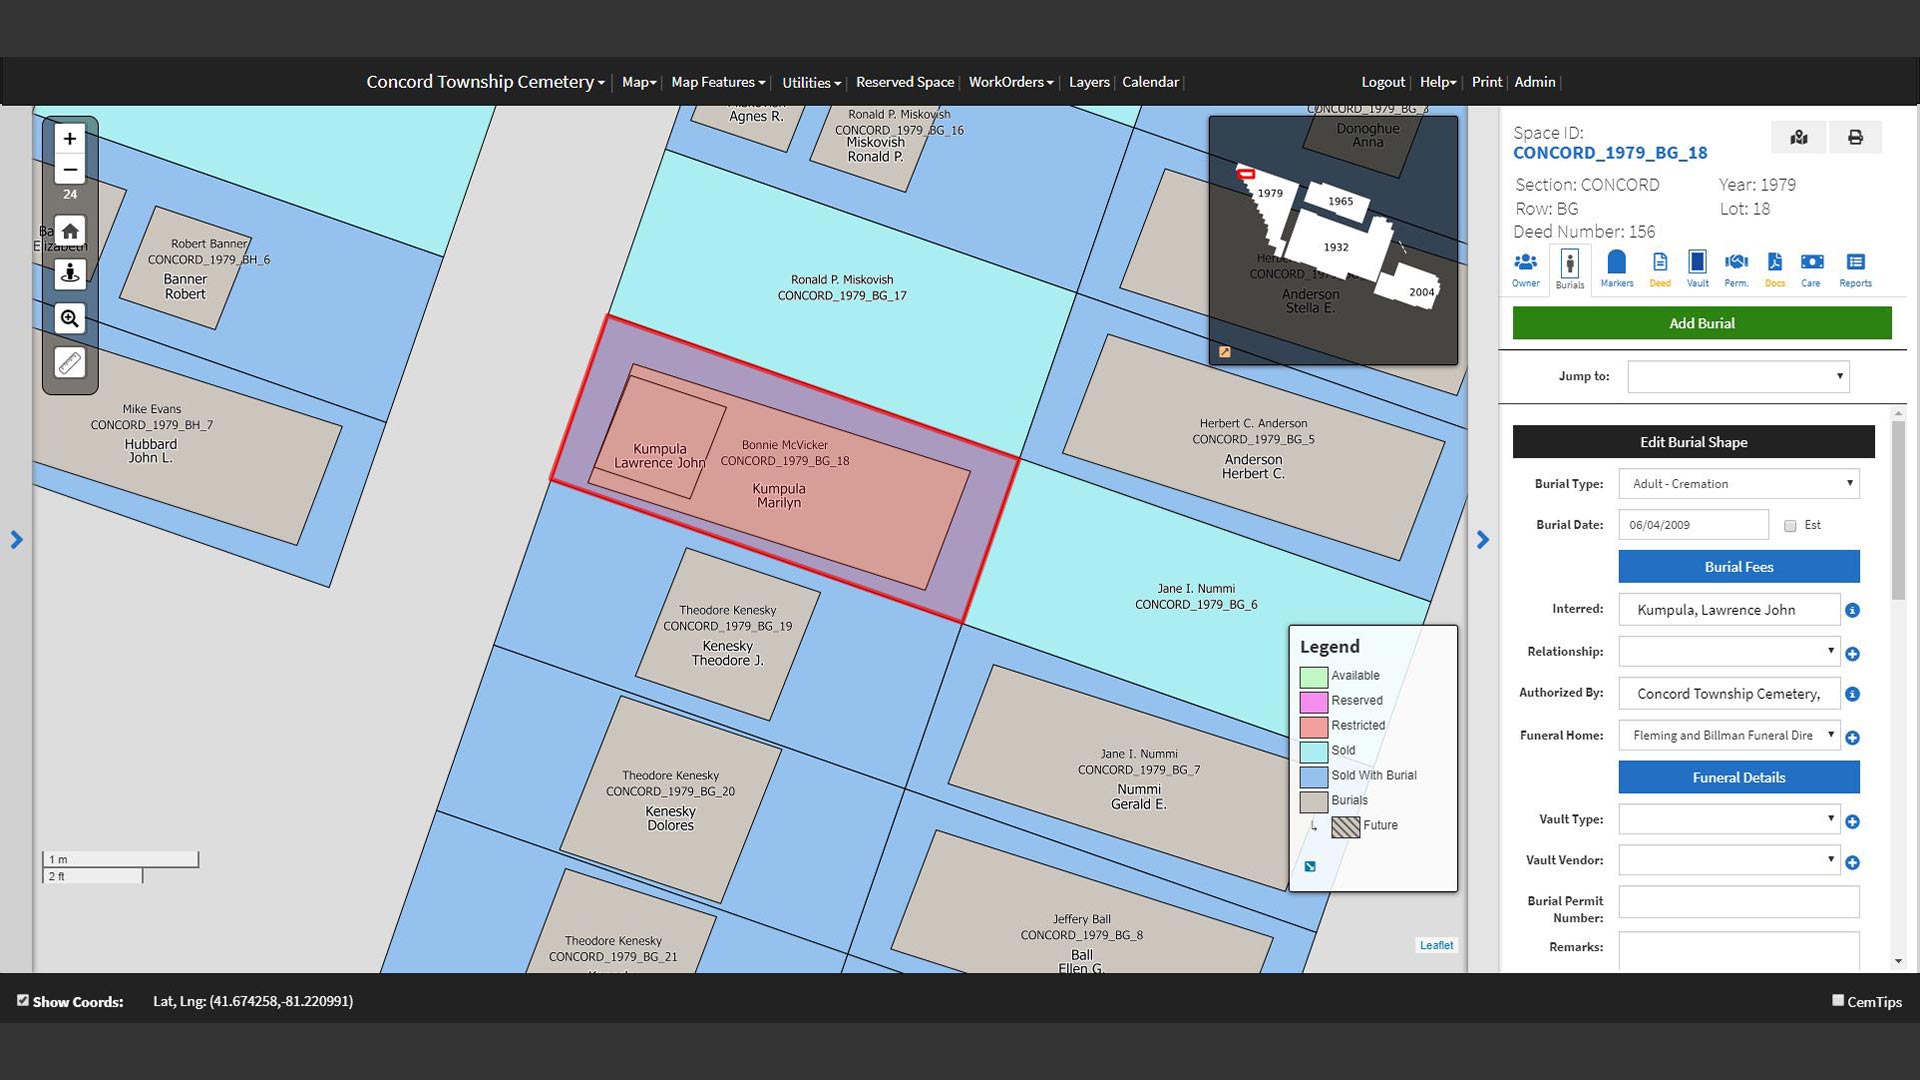Collapse the Legend with its arrow icon

[x=1310, y=867]
